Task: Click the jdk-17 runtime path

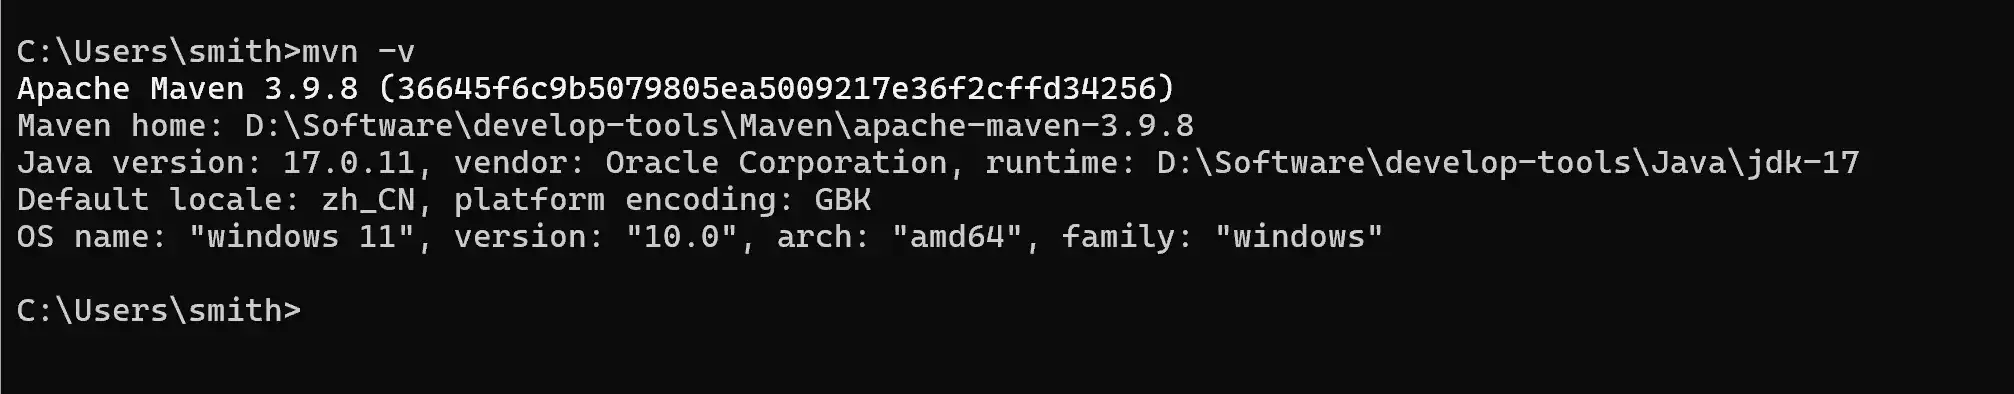Action: click(1508, 163)
